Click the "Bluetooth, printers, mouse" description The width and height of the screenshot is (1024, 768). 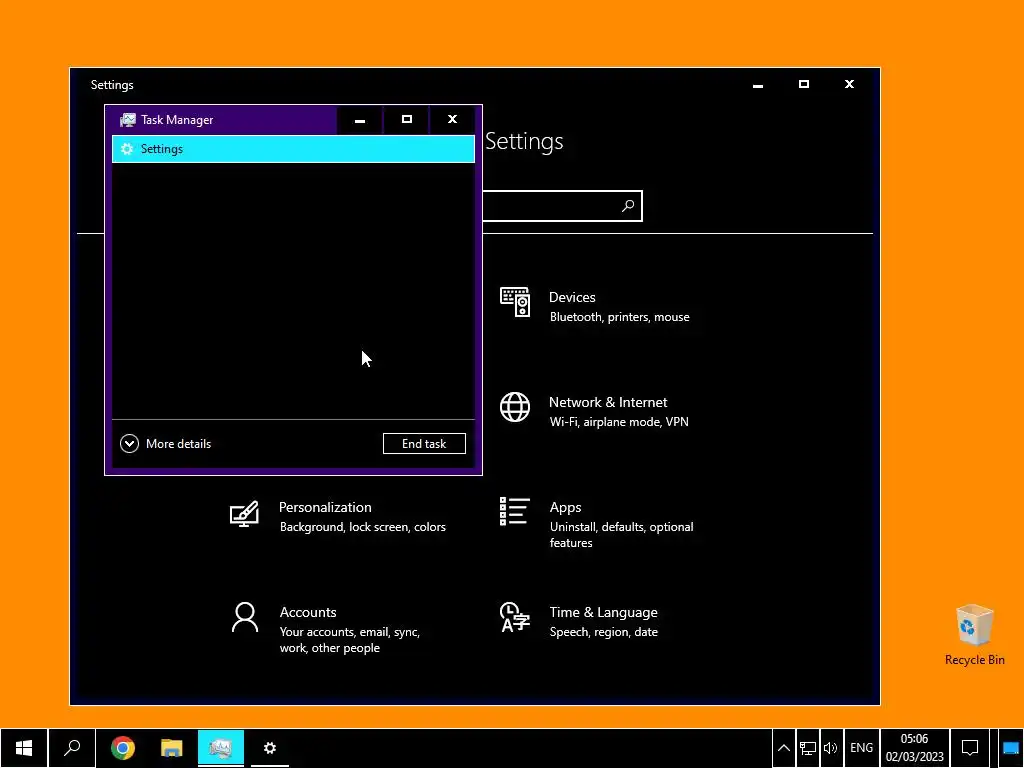[619, 317]
